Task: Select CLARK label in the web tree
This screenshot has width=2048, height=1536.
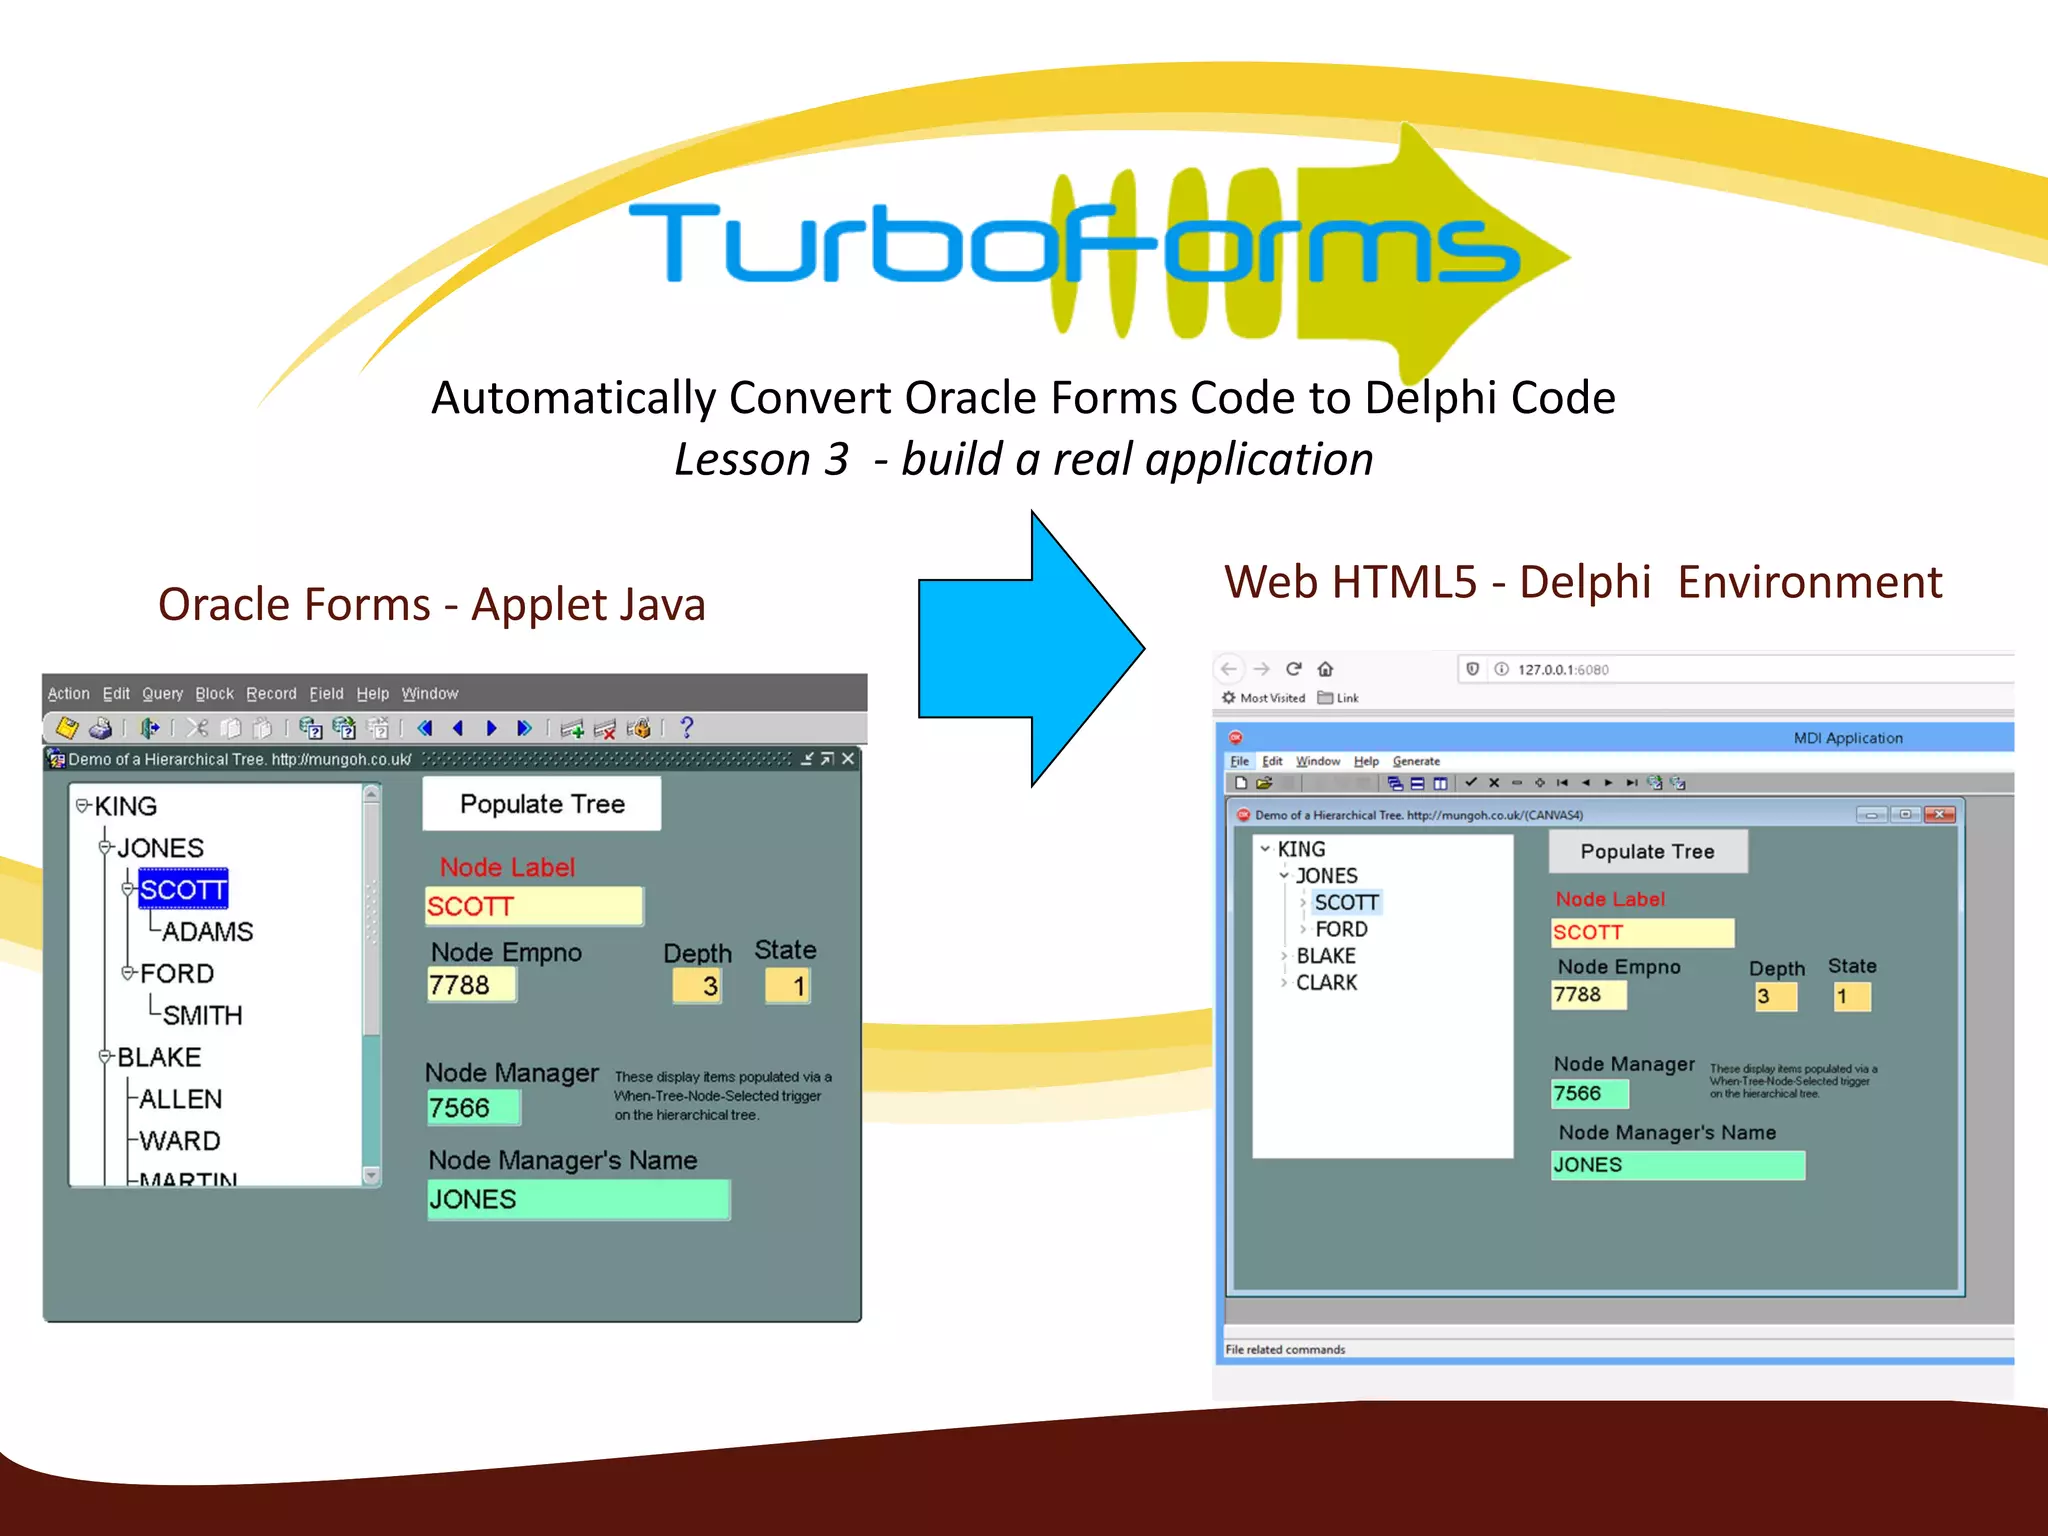Action: point(1326,982)
